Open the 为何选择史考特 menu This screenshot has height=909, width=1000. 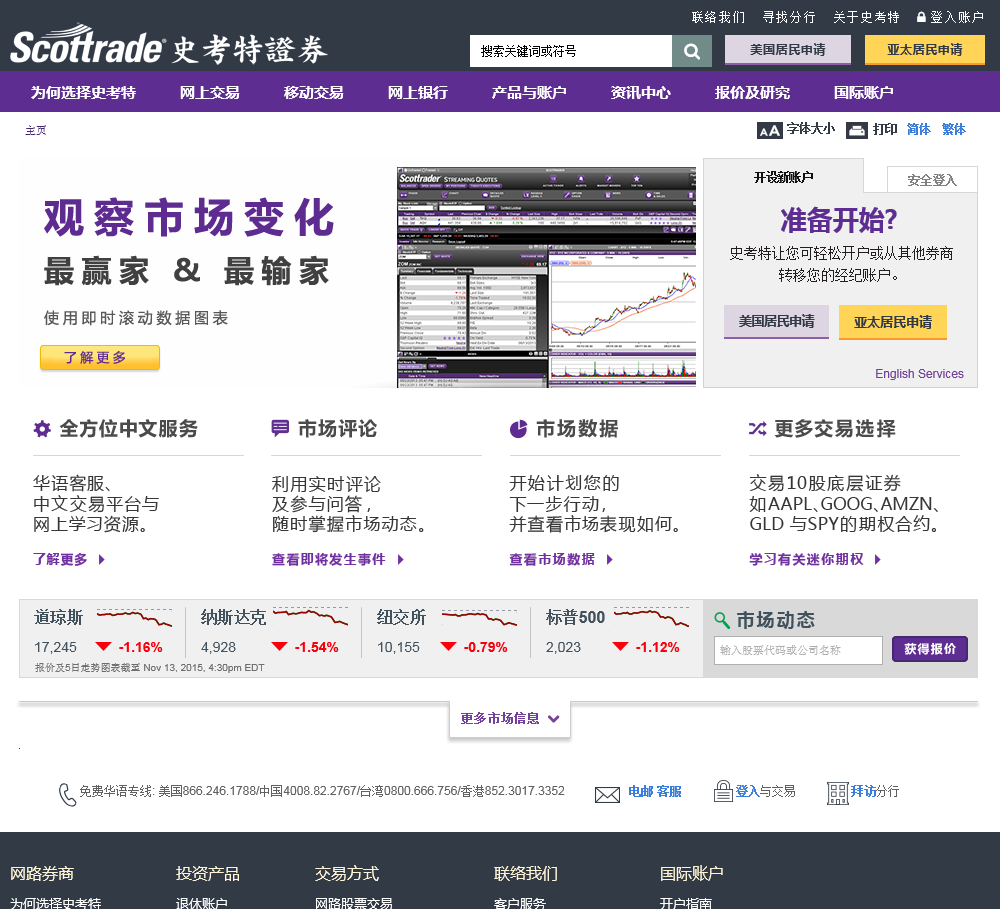(x=84, y=92)
